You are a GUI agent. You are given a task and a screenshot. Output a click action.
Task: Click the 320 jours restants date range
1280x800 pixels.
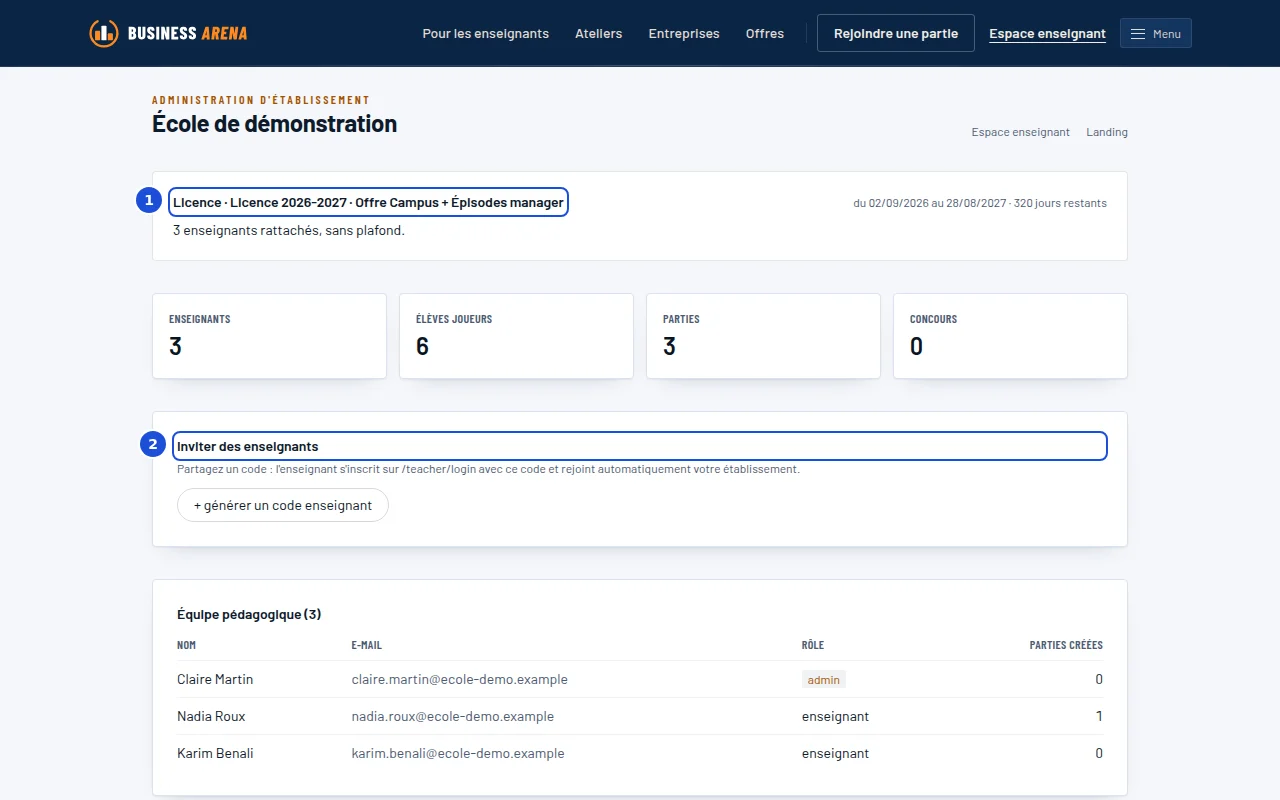click(980, 203)
